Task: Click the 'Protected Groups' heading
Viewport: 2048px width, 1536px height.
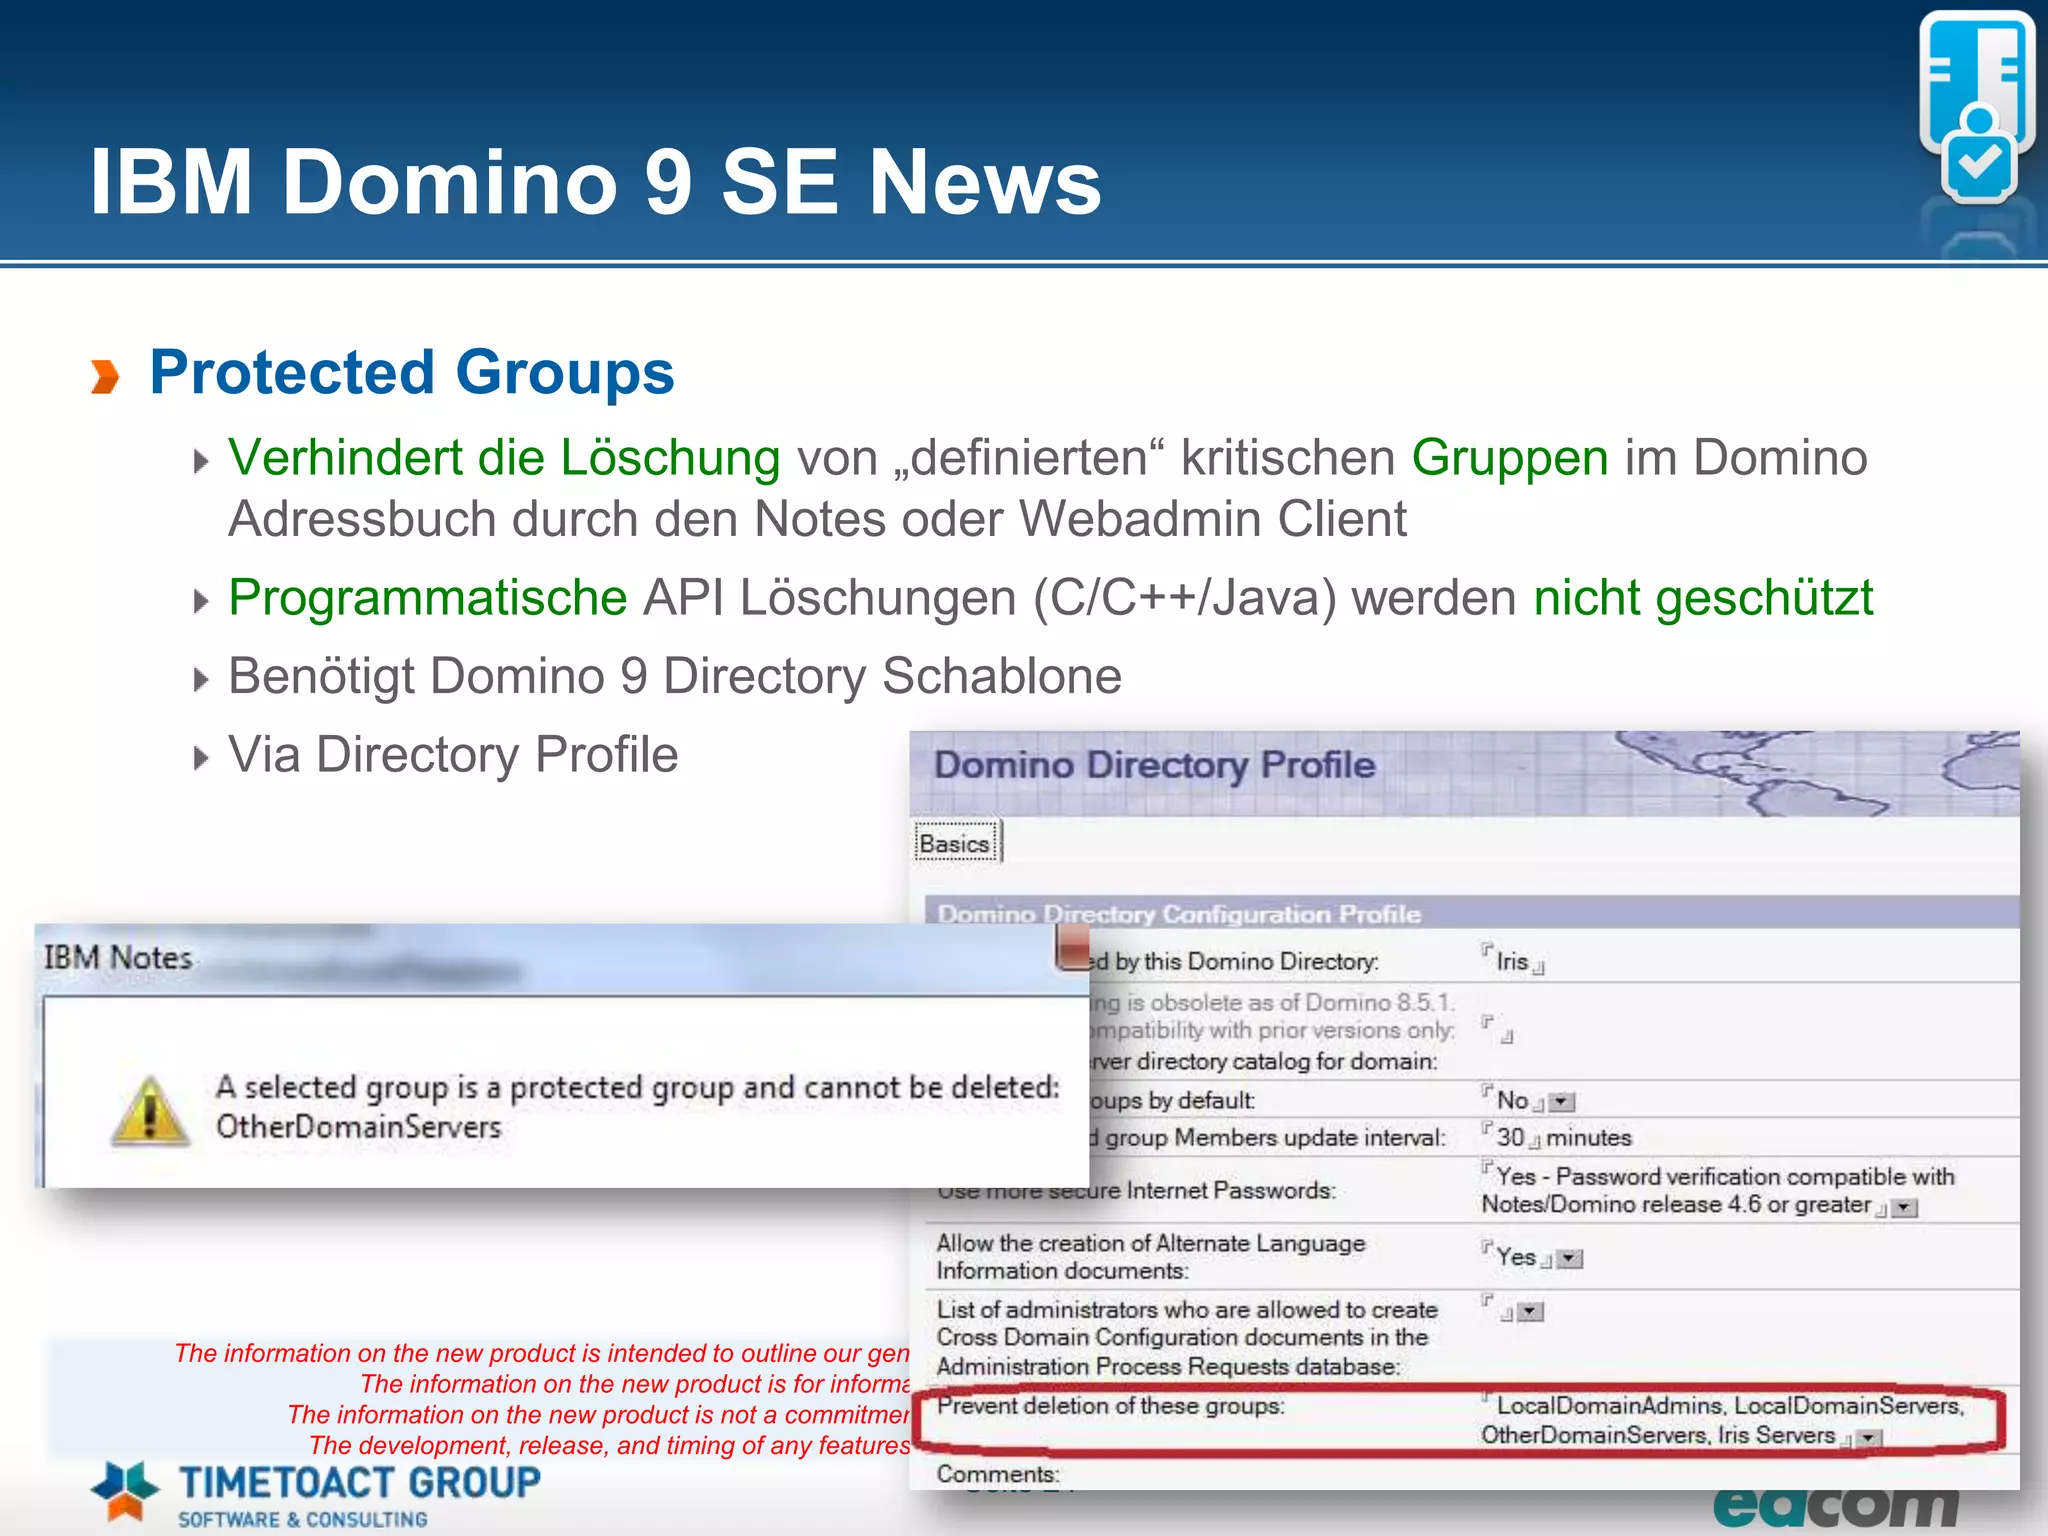Action: pyautogui.click(x=412, y=372)
